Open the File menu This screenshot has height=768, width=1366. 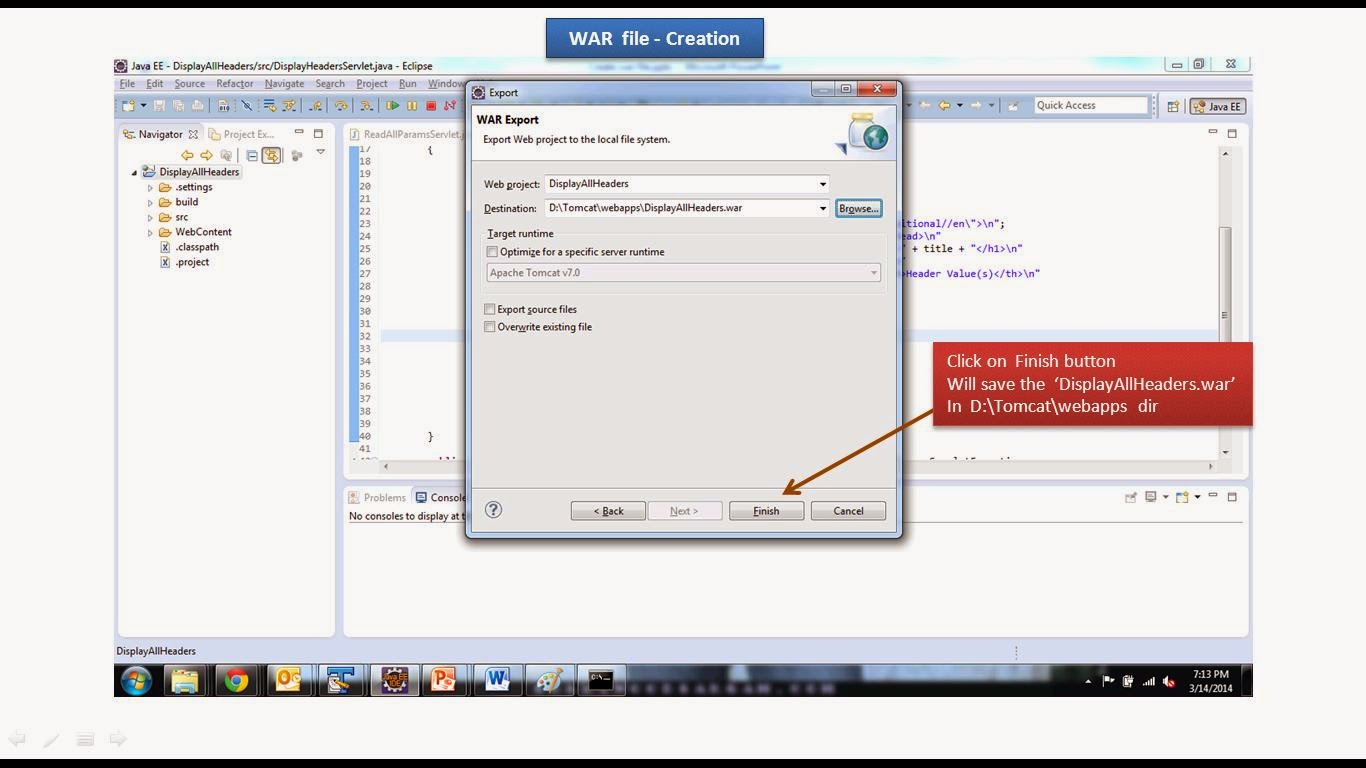pyautogui.click(x=126, y=83)
